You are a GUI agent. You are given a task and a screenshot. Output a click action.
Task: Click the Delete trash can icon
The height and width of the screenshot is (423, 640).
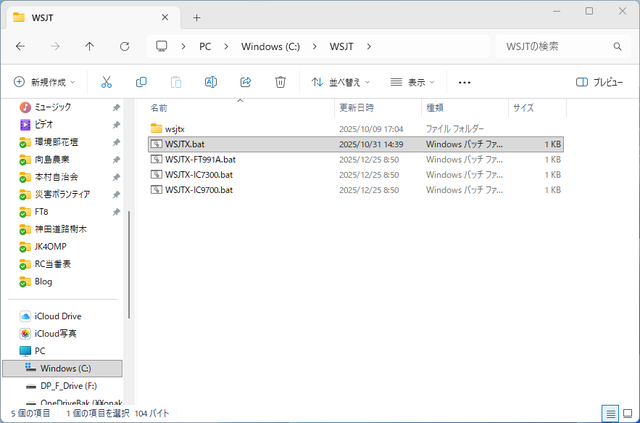(280, 82)
